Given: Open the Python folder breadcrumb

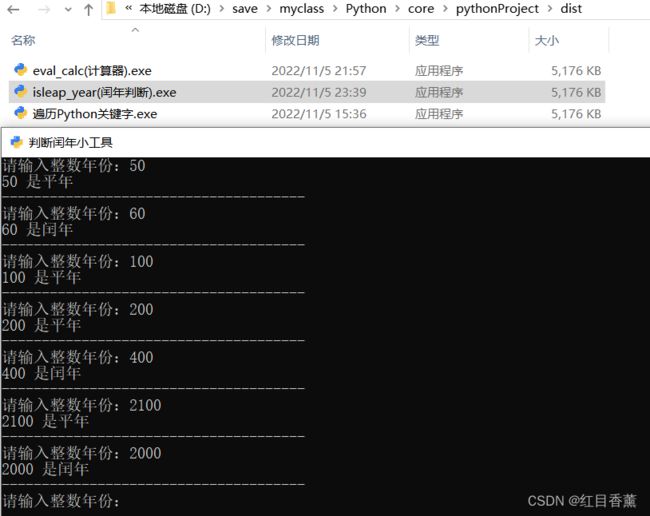Looking at the screenshot, I should point(366,8).
